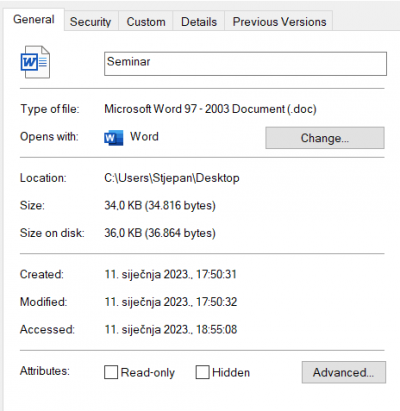Click the Modified date value

coord(171,302)
